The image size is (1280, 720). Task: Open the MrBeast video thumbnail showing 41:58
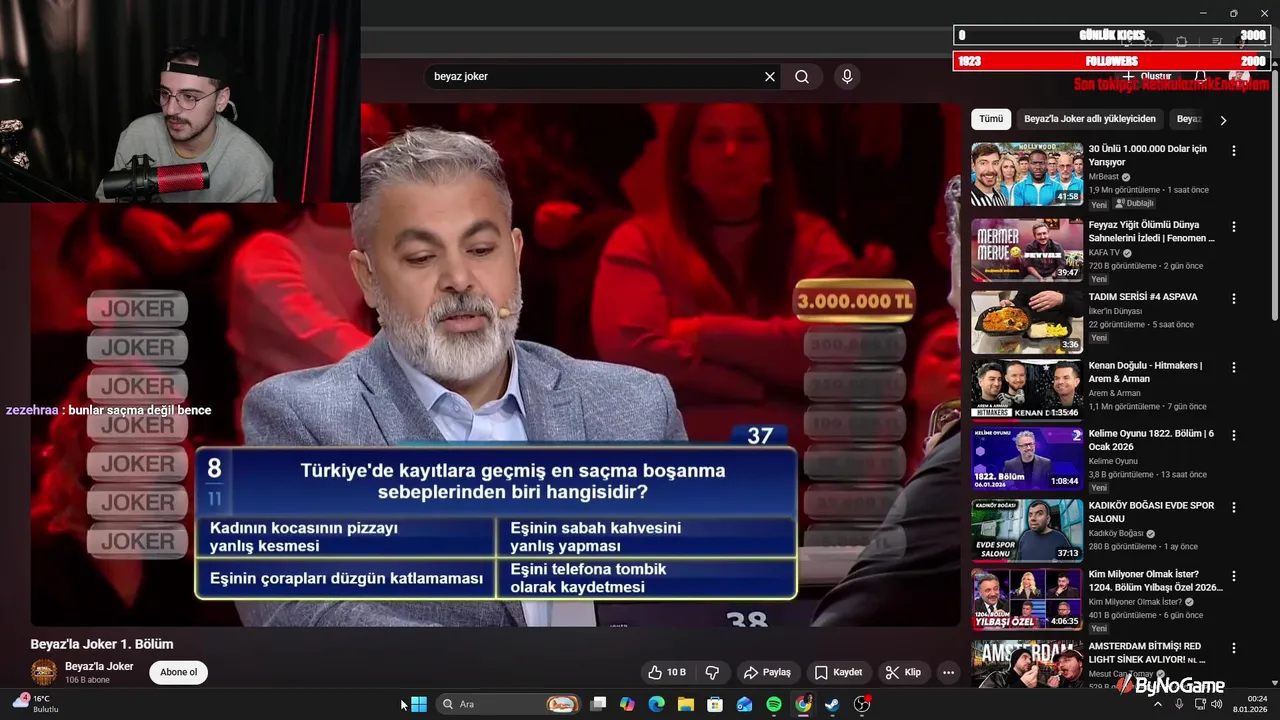1027,174
